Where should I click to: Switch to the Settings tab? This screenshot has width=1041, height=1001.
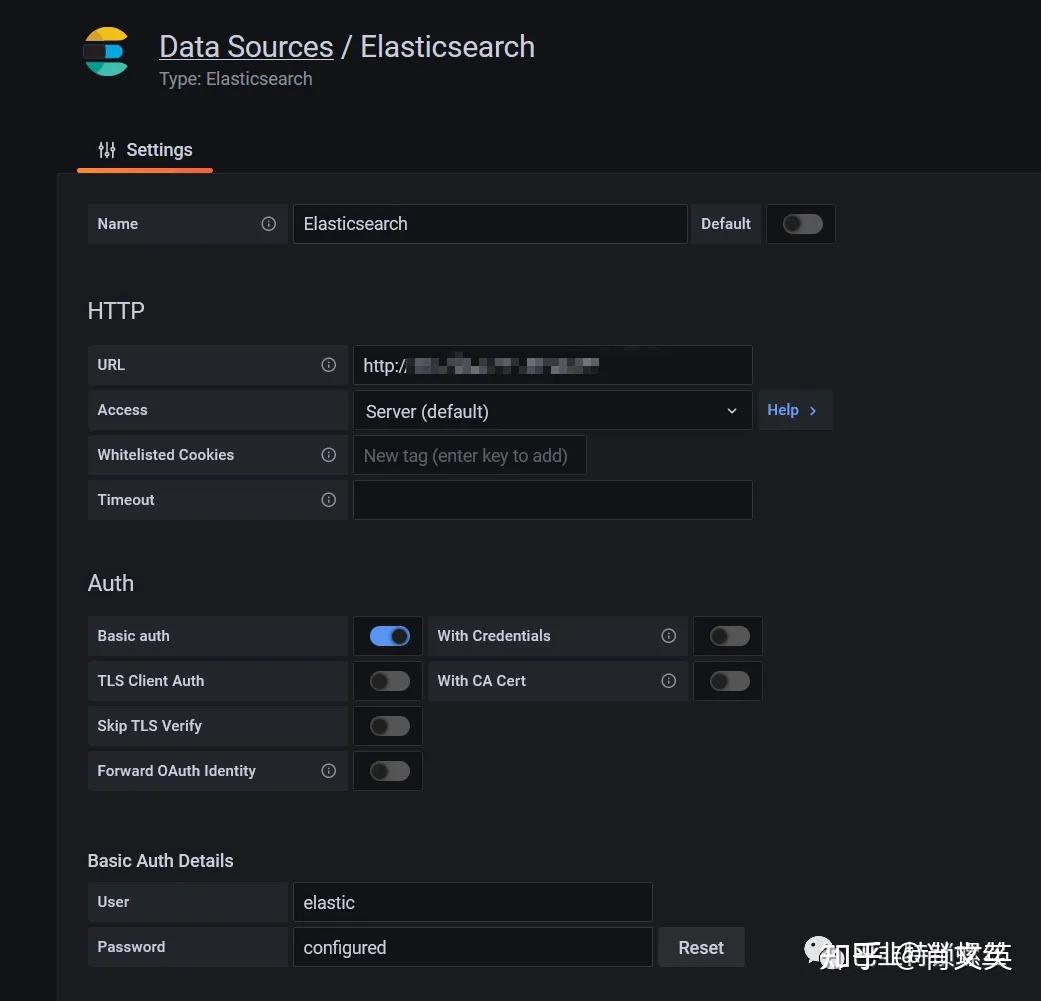tap(145, 150)
